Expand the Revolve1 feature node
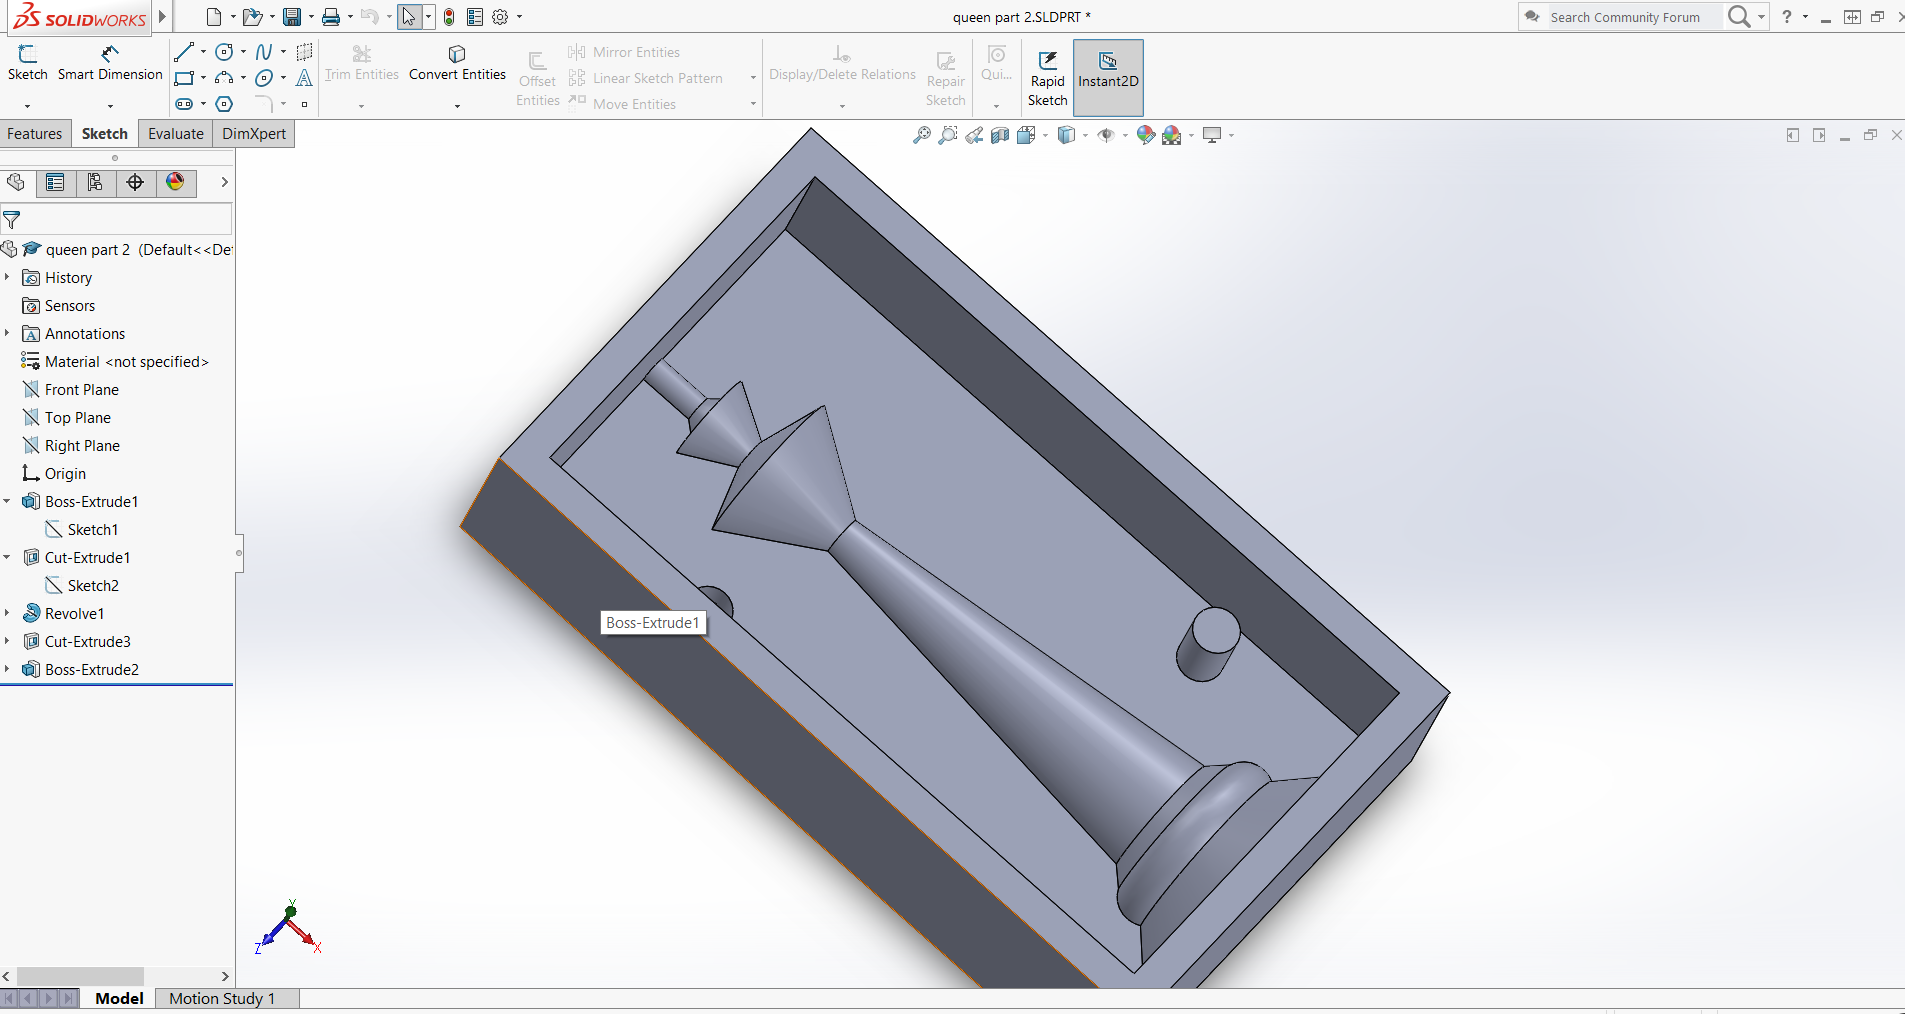This screenshot has width=1905, height=1014. 7,613
